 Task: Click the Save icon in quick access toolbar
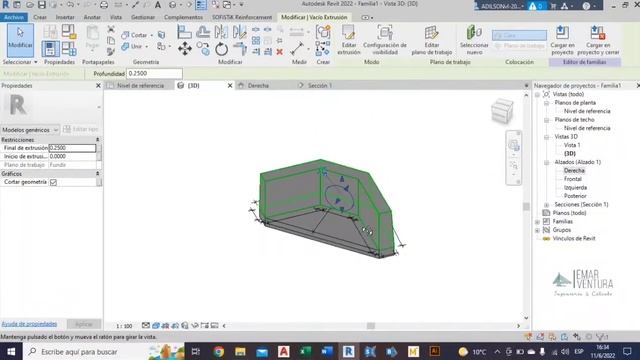point(42,5)
